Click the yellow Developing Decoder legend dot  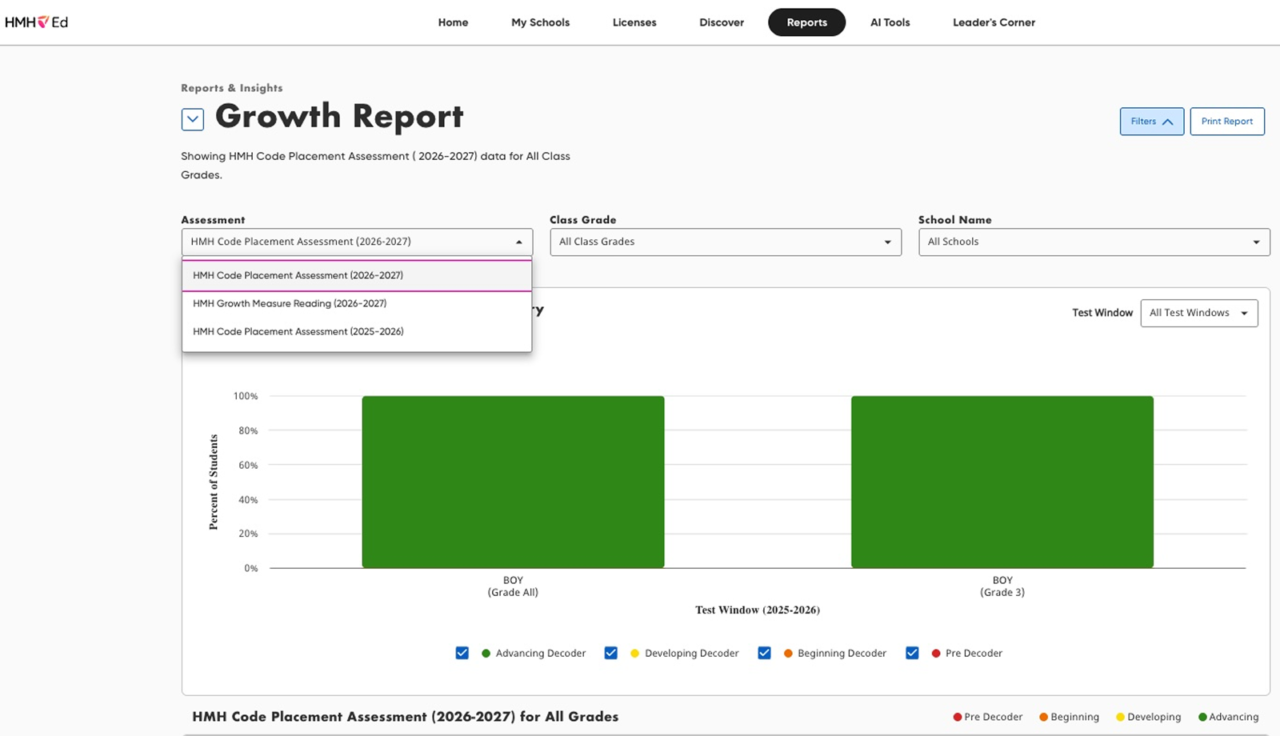(635, 653)
